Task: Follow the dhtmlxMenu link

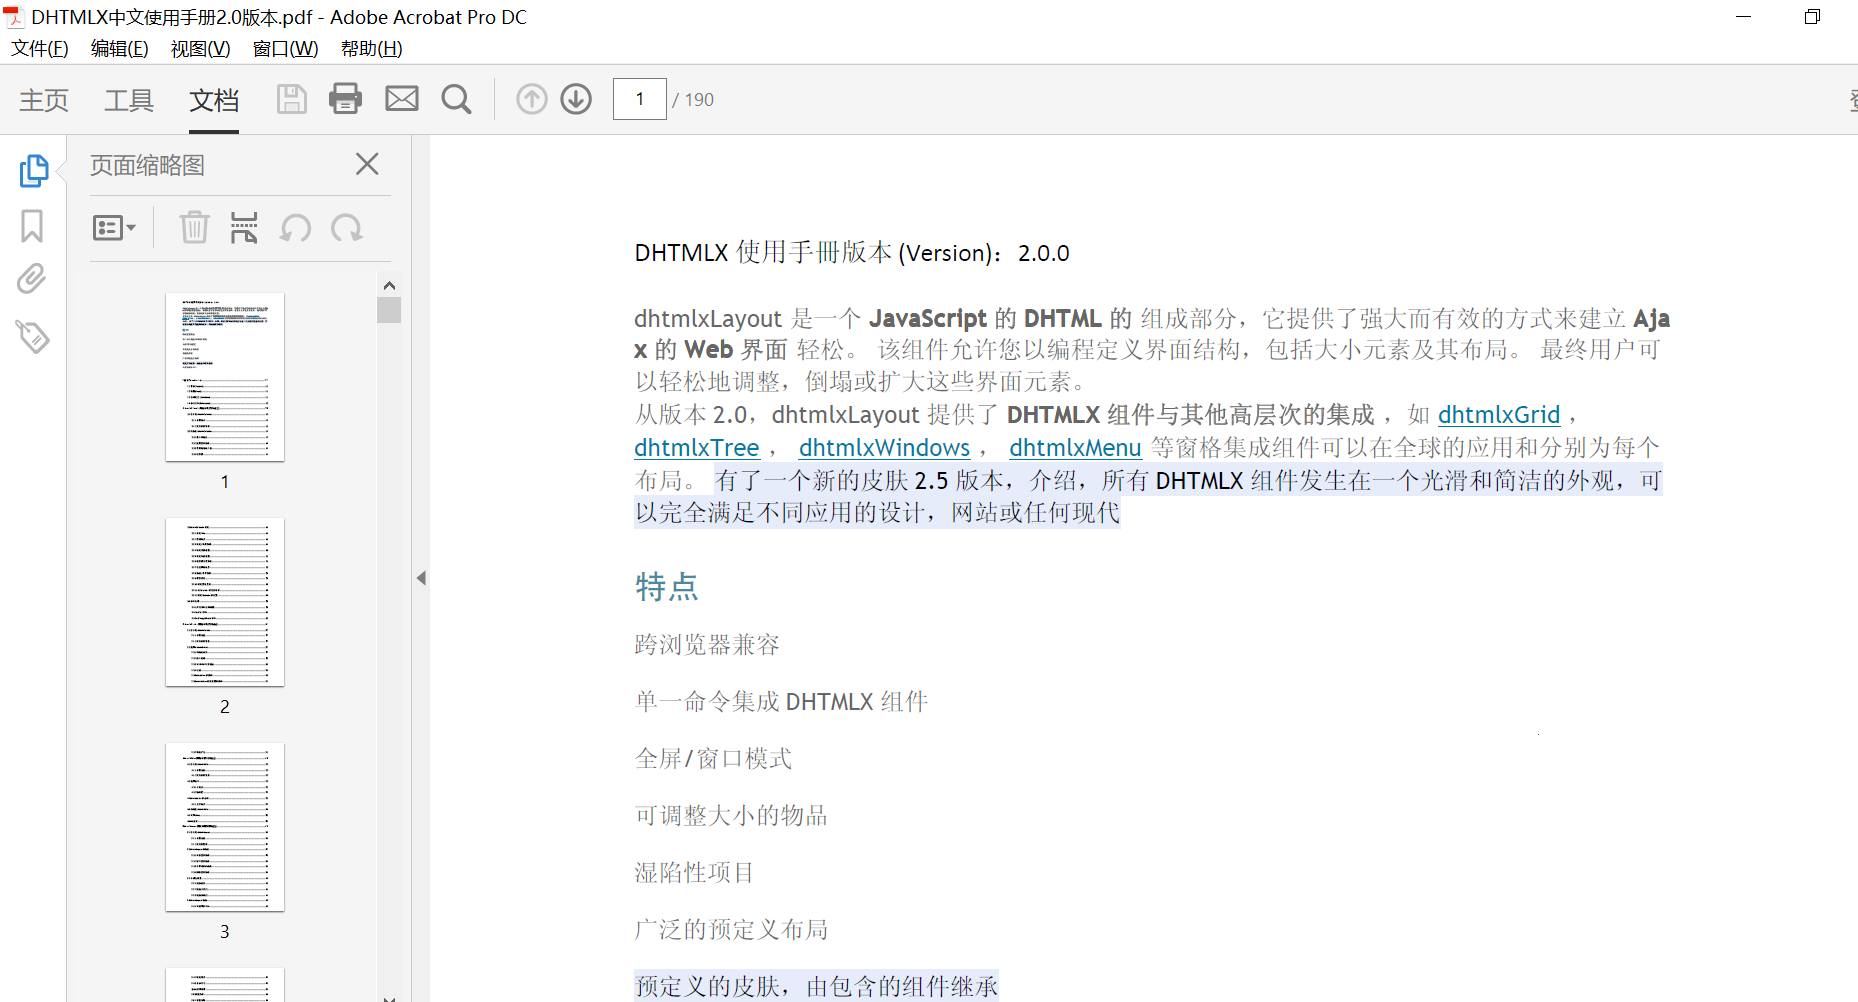Action: tap(1075, 448)
